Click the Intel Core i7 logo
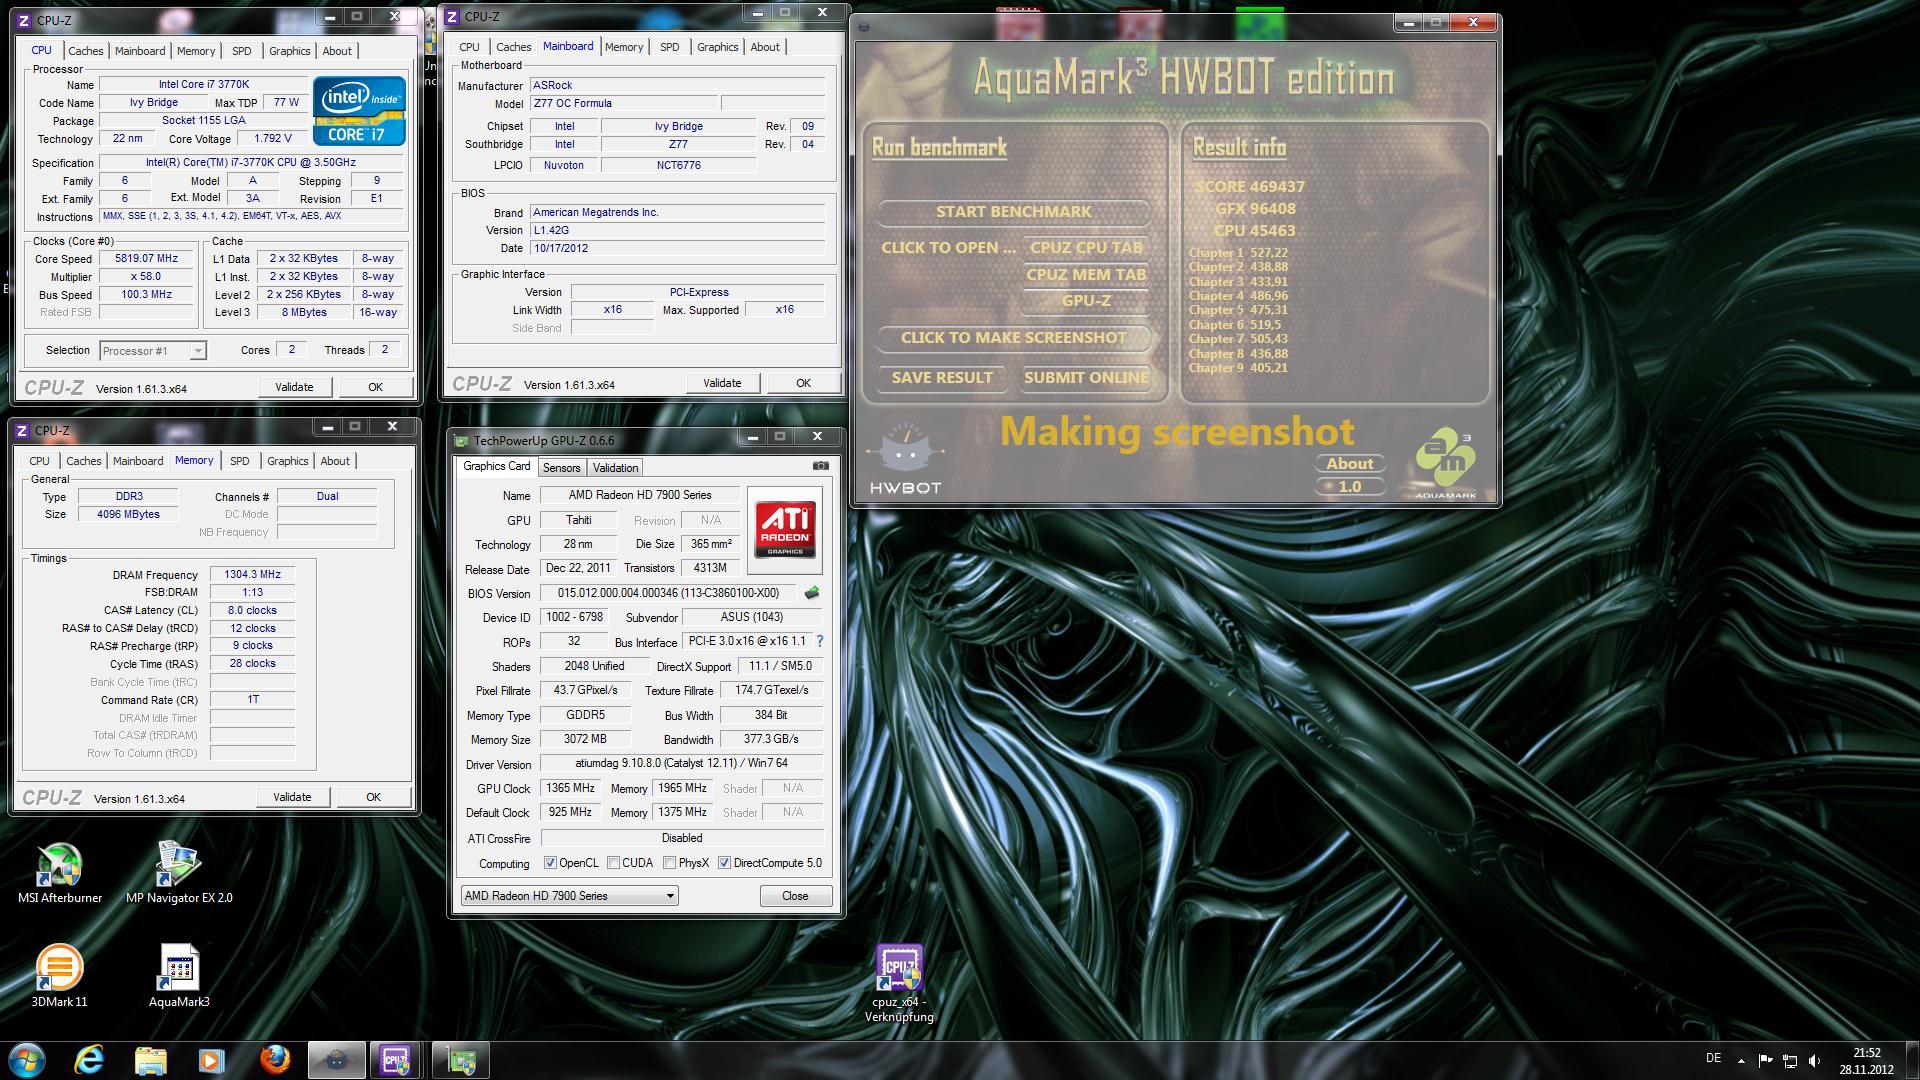 point(359,110)
